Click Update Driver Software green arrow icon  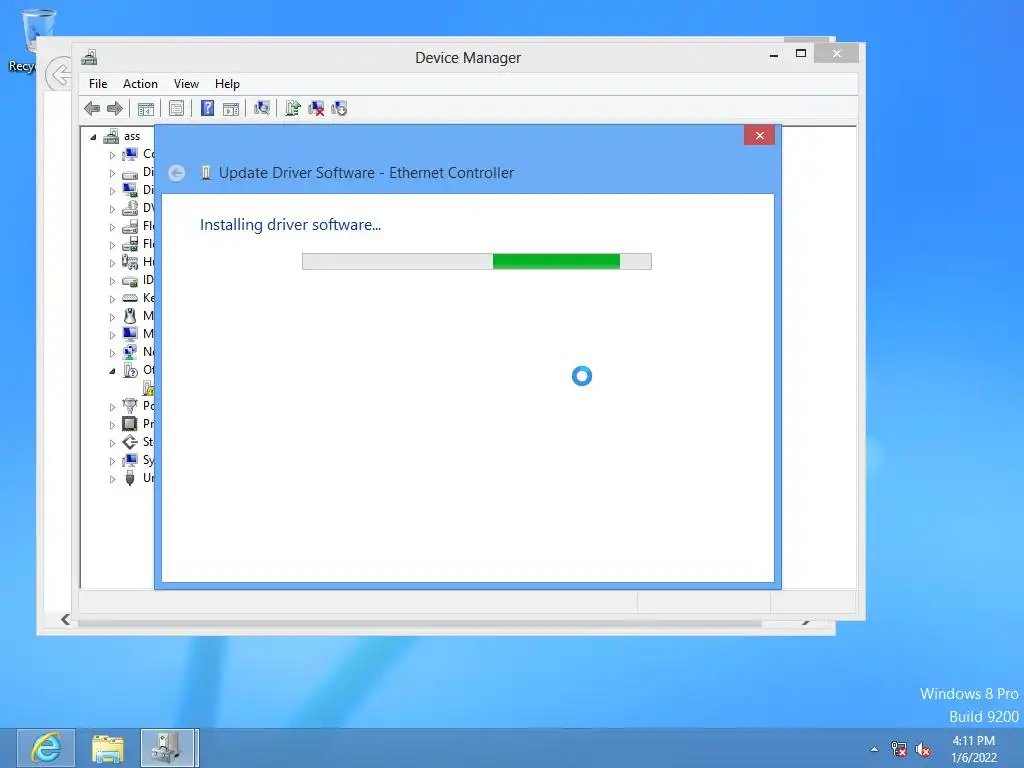coord(293,108)
